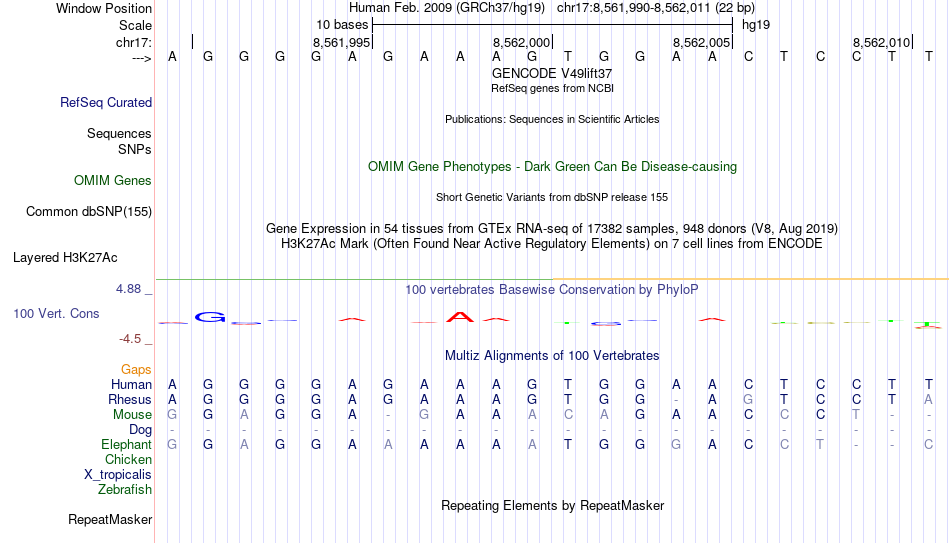950x543 pixels.
Task: Click the GENCODE V49lift37 track title
Action: [x=552, y=73]
